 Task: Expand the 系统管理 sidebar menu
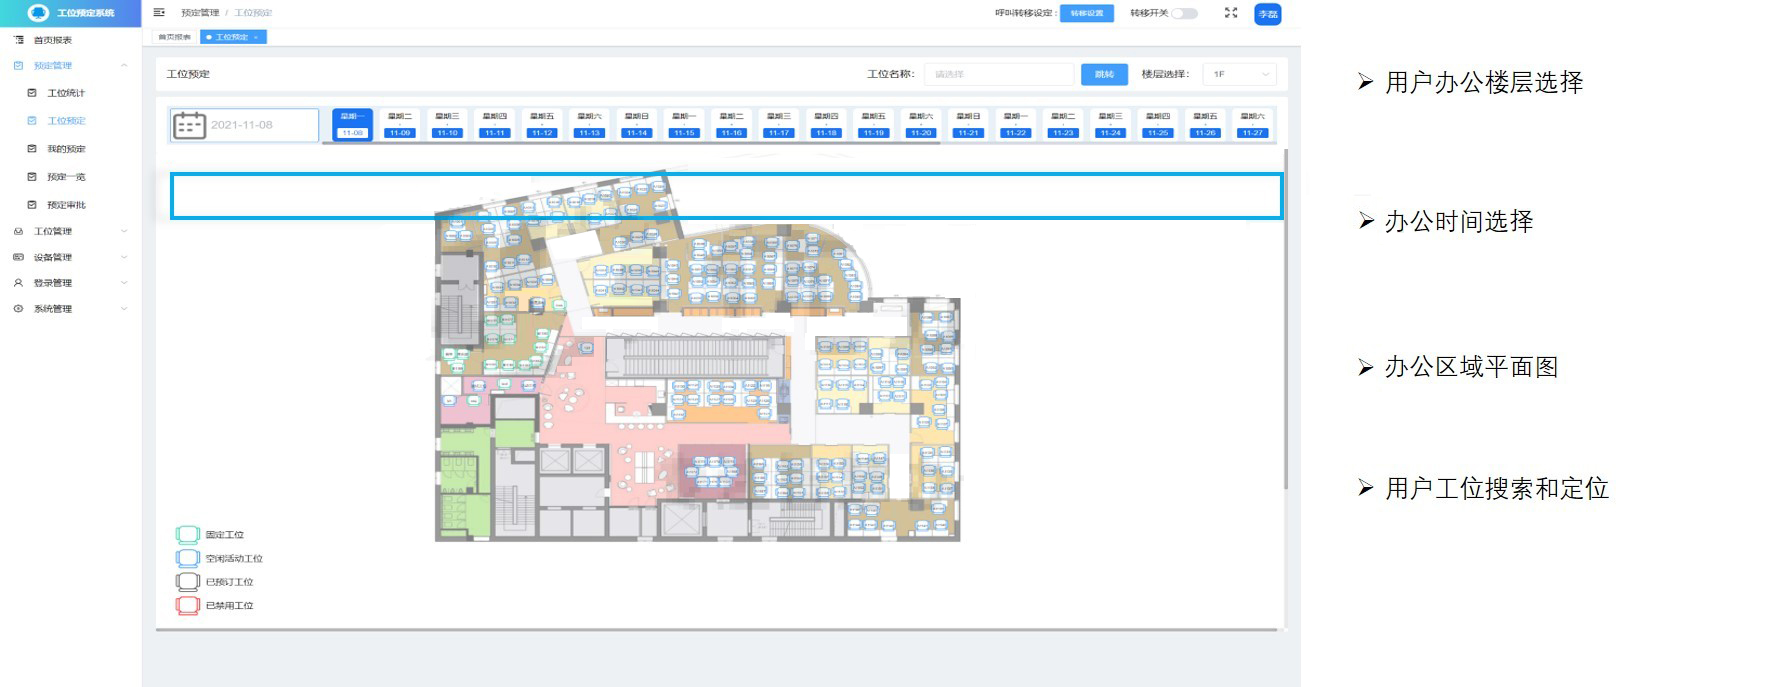(x=70, y=309)
